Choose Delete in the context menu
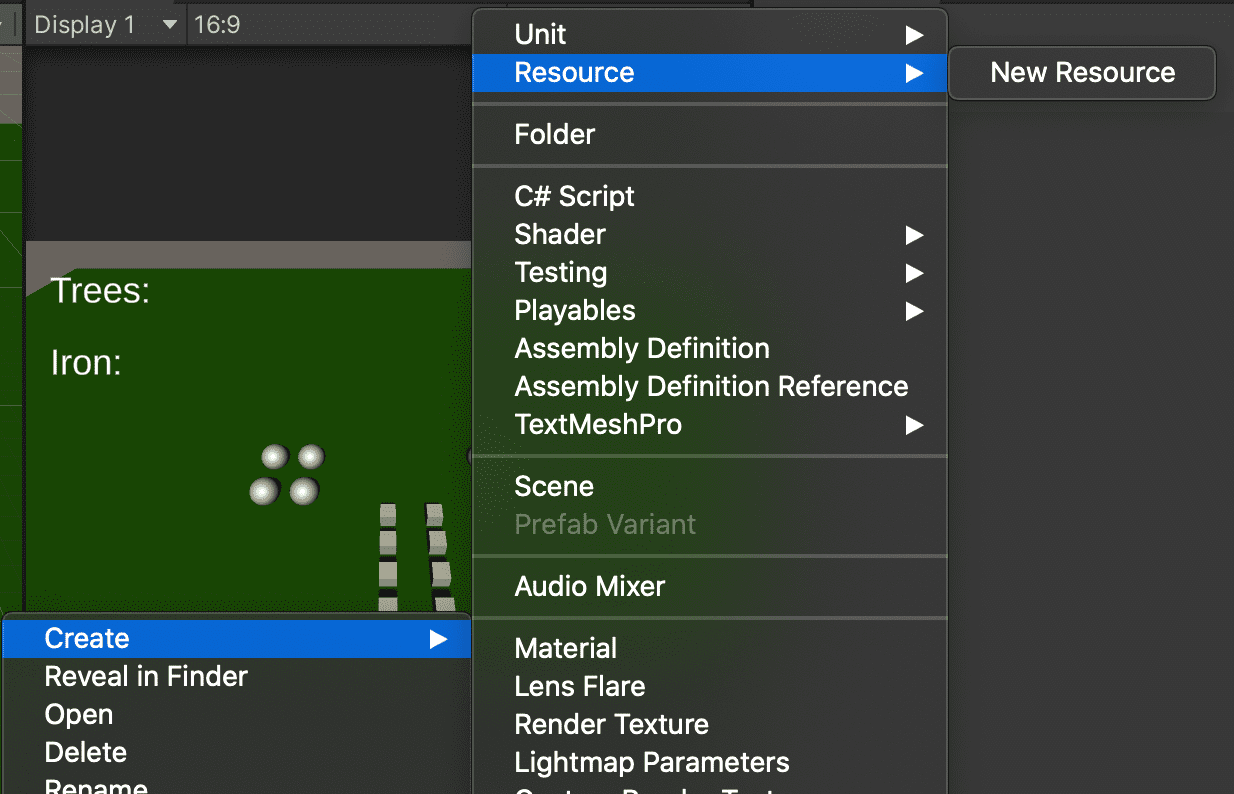 (x=237, y=752)
